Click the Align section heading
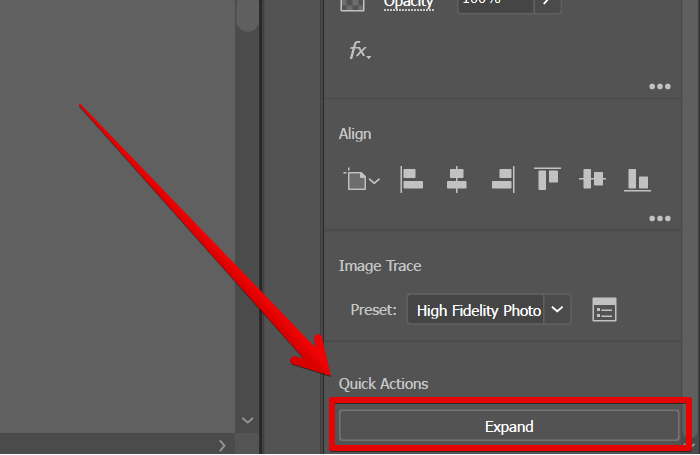This screenshot has height=455, width=700. click(355, 134)
